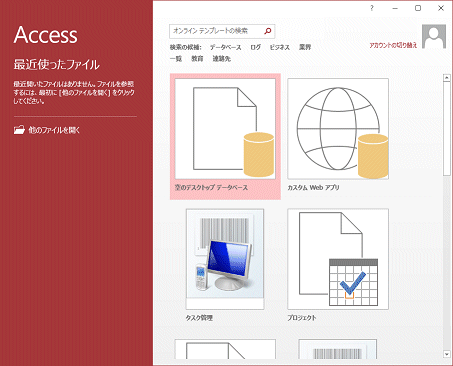Viewport: 453px width, 366px height.
Task: Search suggested term 業界
Action: click(305, 47)
